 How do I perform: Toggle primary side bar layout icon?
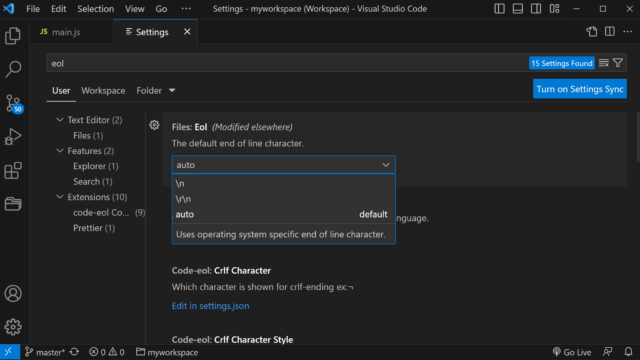pyautogui.click(x=499, y=9)
